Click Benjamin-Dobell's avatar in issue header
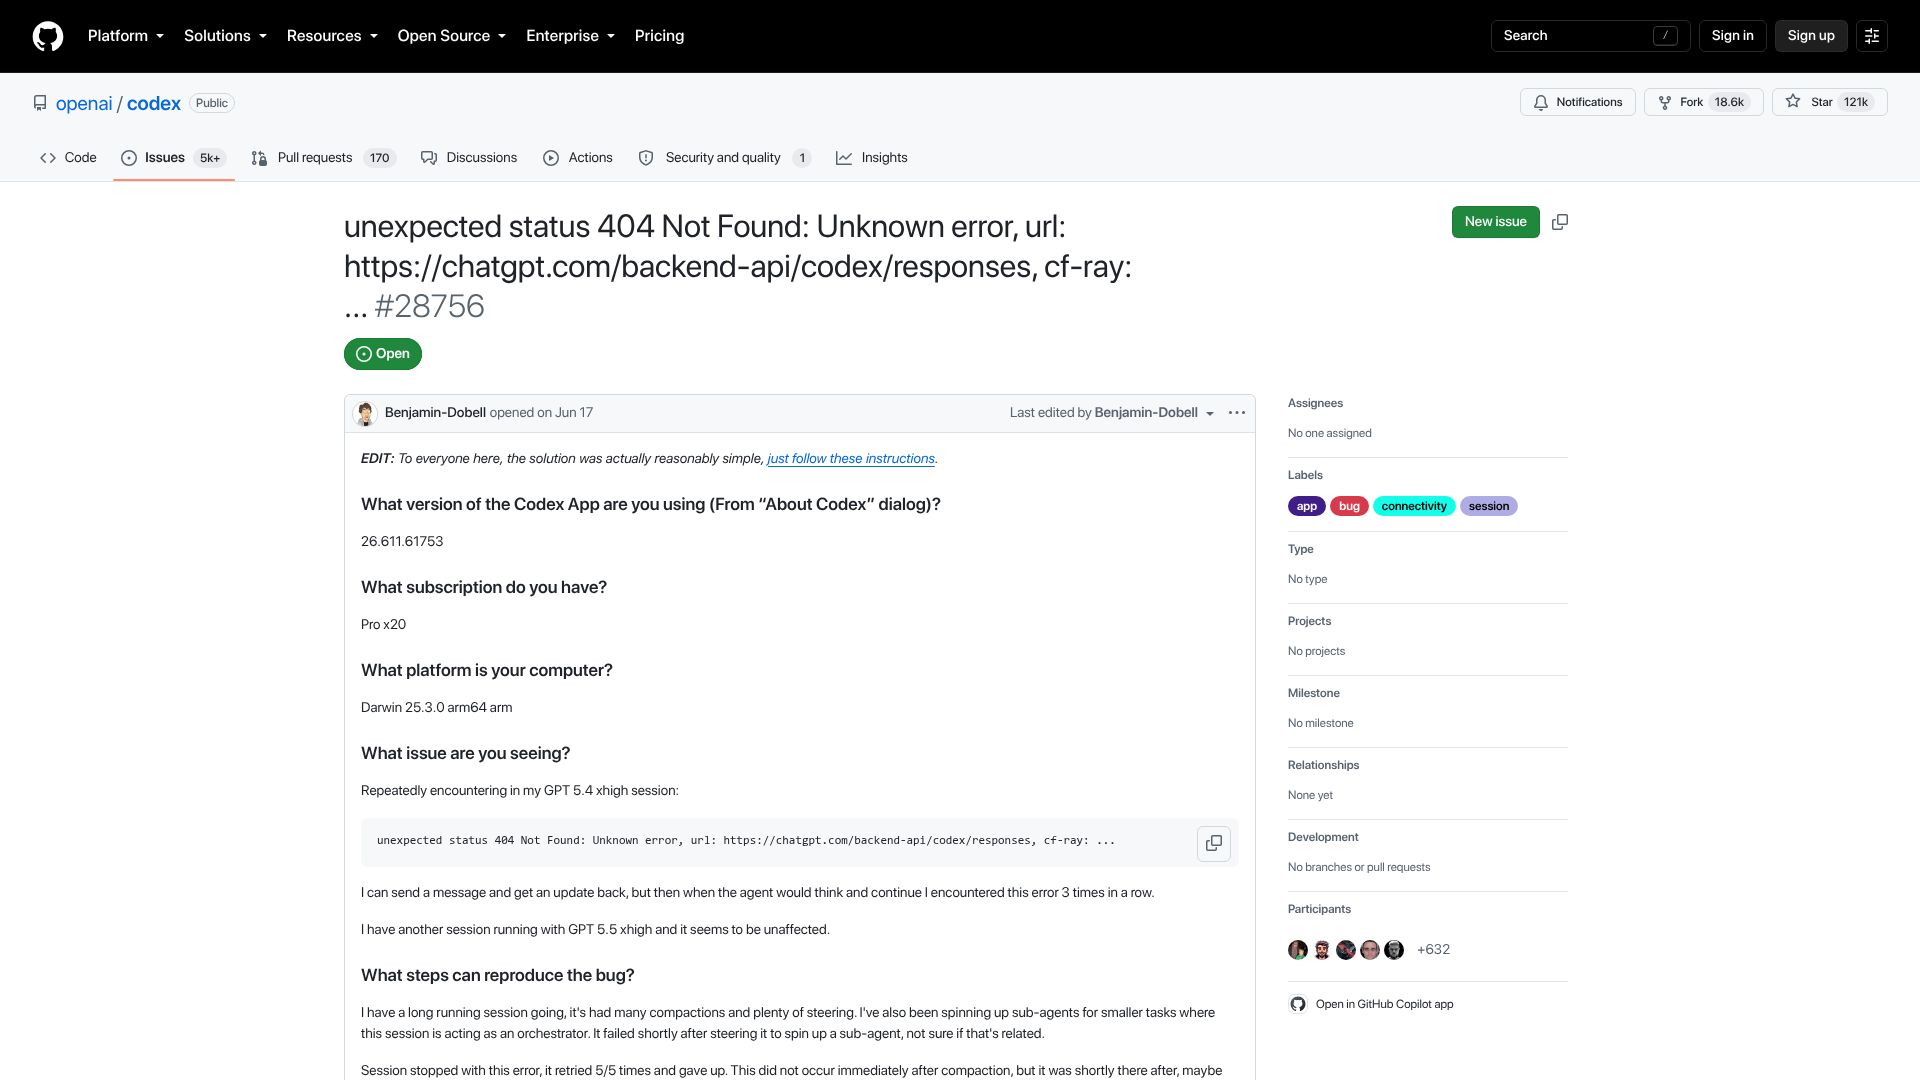Viewport: 1920px width, 1080px height. (365, 413)
